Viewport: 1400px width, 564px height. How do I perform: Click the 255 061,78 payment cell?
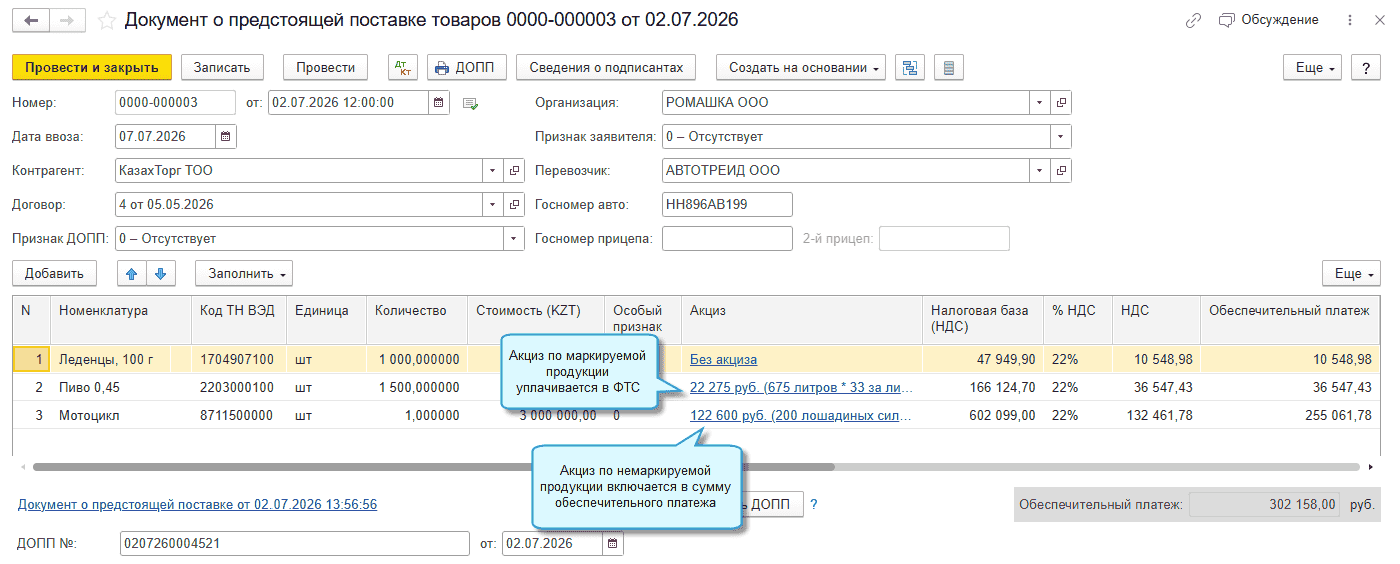1290,415
